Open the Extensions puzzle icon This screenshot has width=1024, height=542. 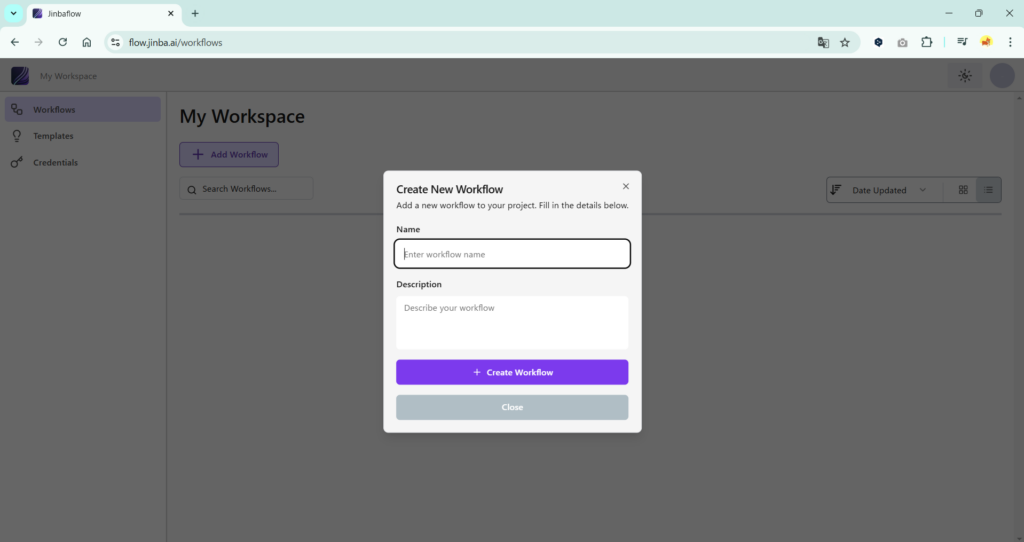pyautogui.click(x=927, y=42)
